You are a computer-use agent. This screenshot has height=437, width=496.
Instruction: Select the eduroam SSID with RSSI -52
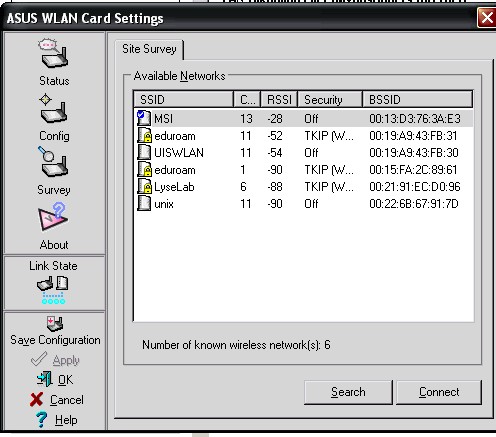pos(175,136)
